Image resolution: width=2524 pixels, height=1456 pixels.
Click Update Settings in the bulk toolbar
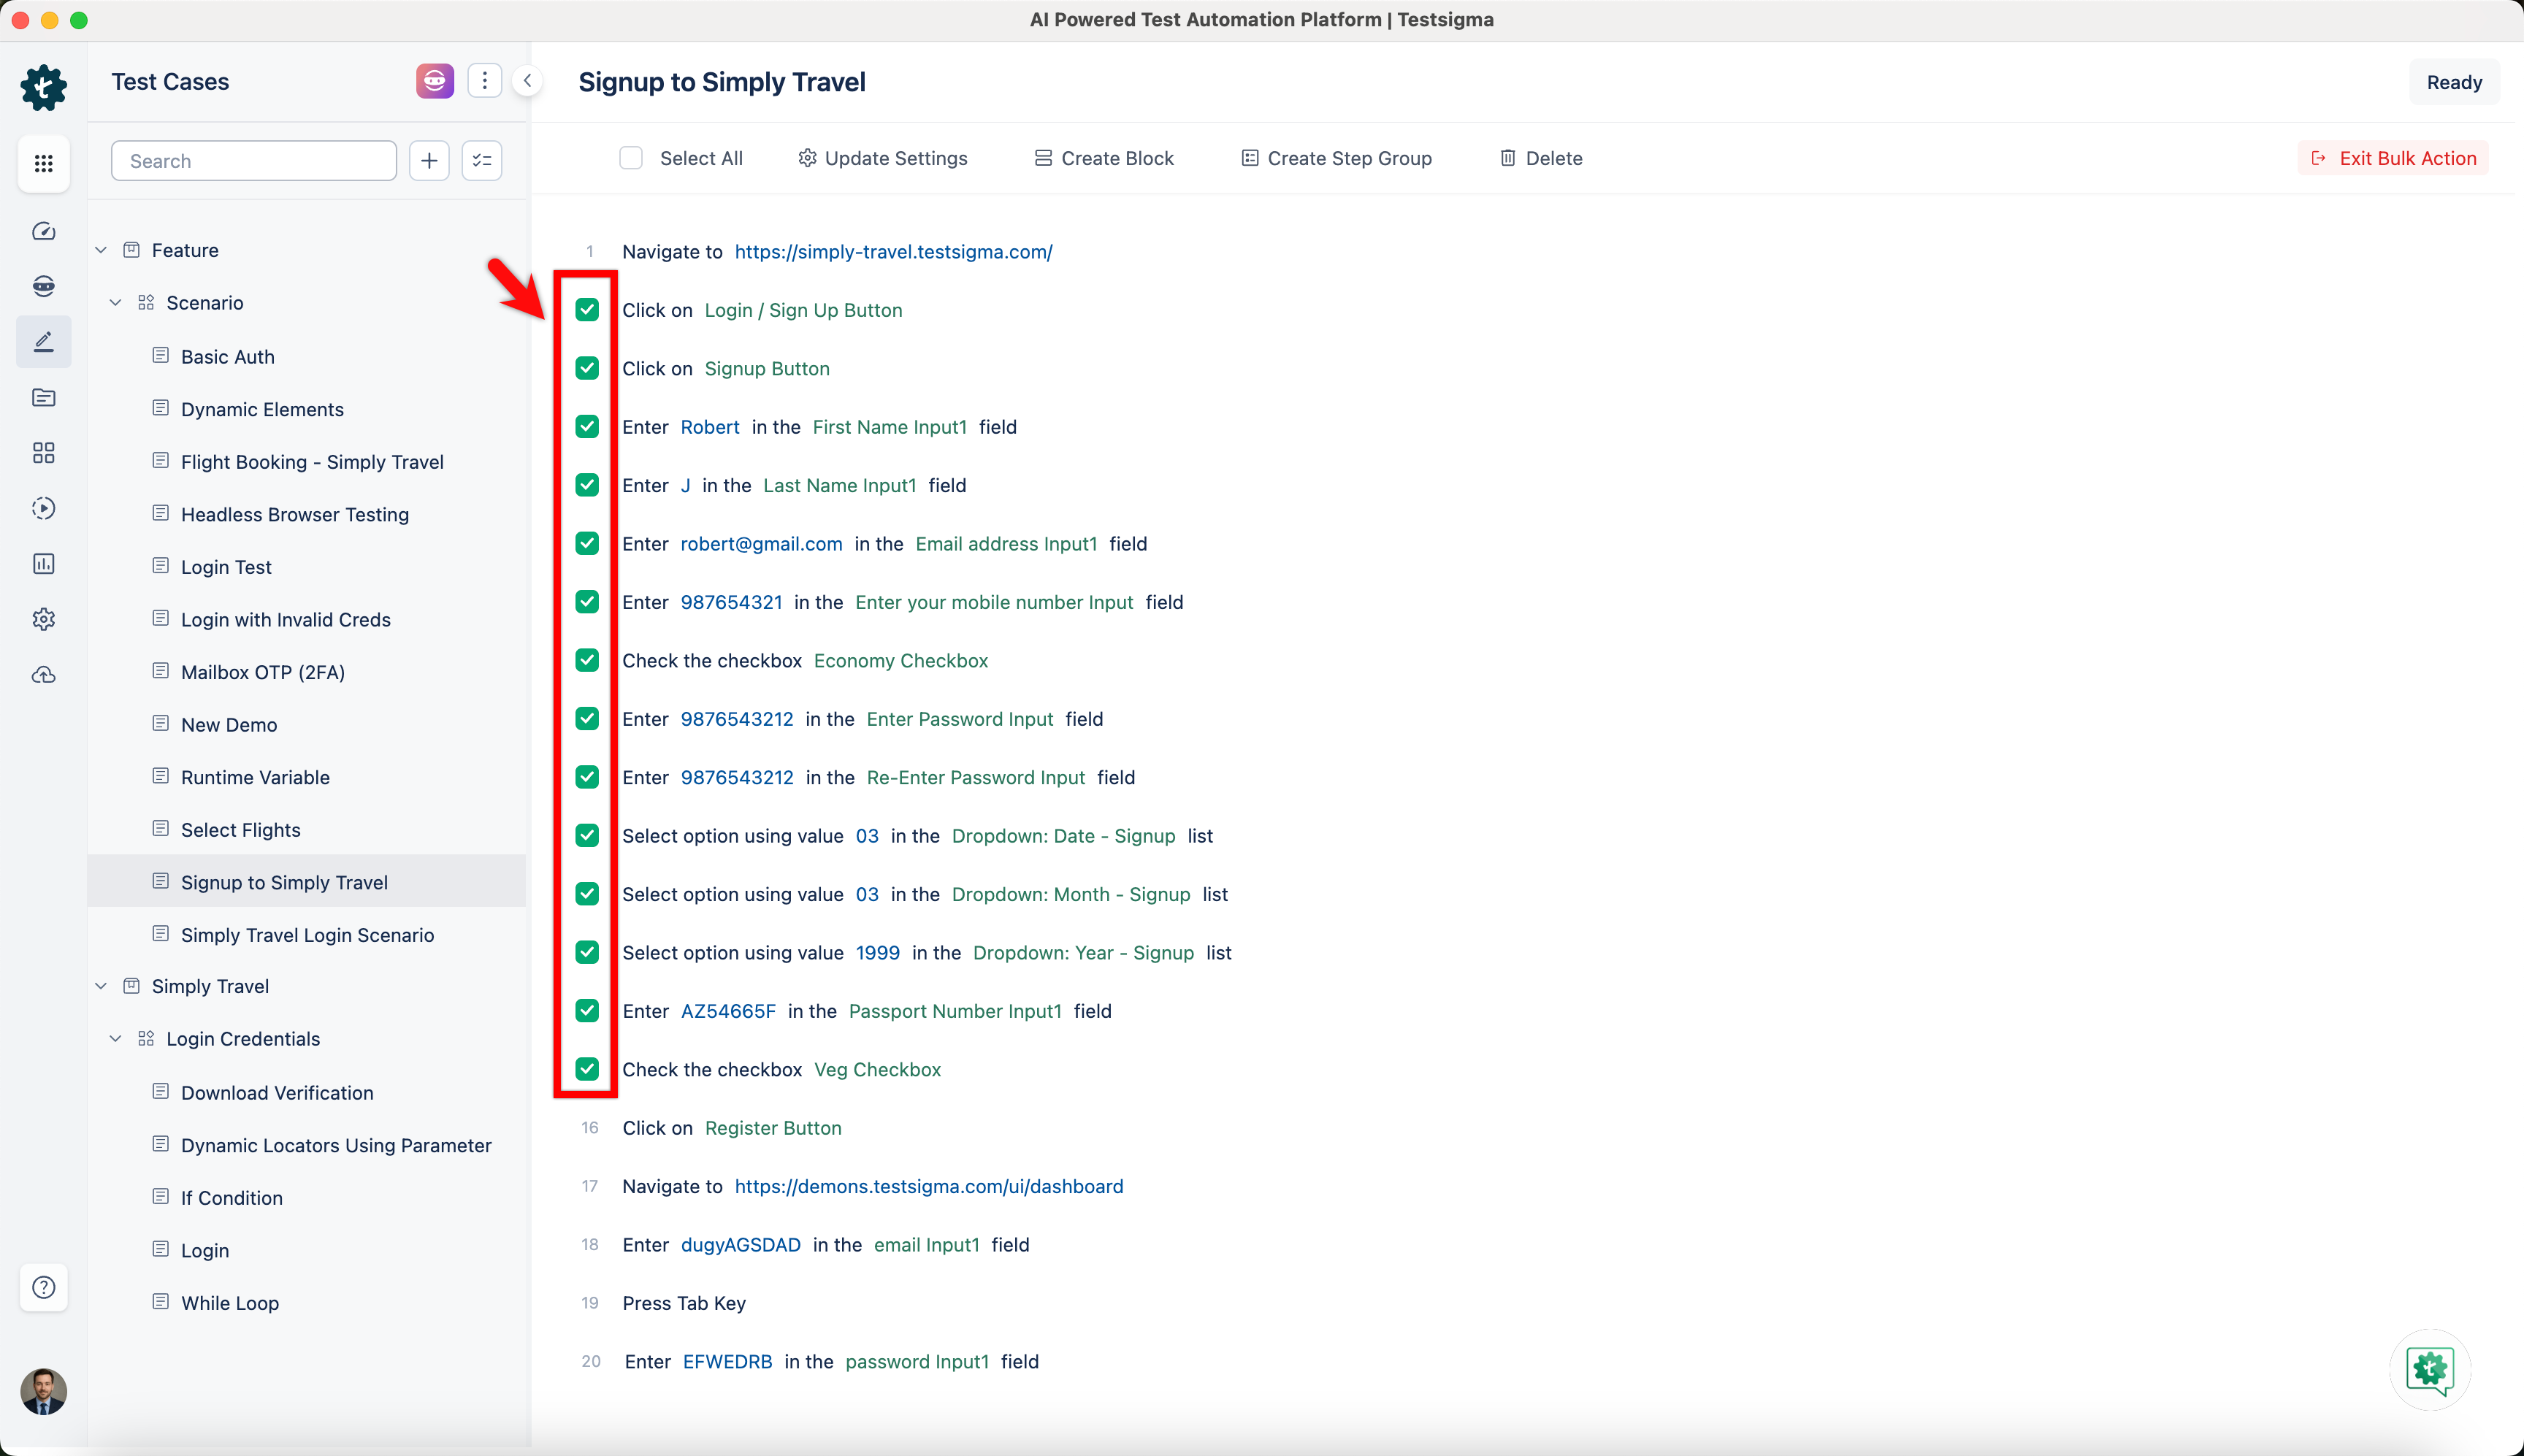882,158
